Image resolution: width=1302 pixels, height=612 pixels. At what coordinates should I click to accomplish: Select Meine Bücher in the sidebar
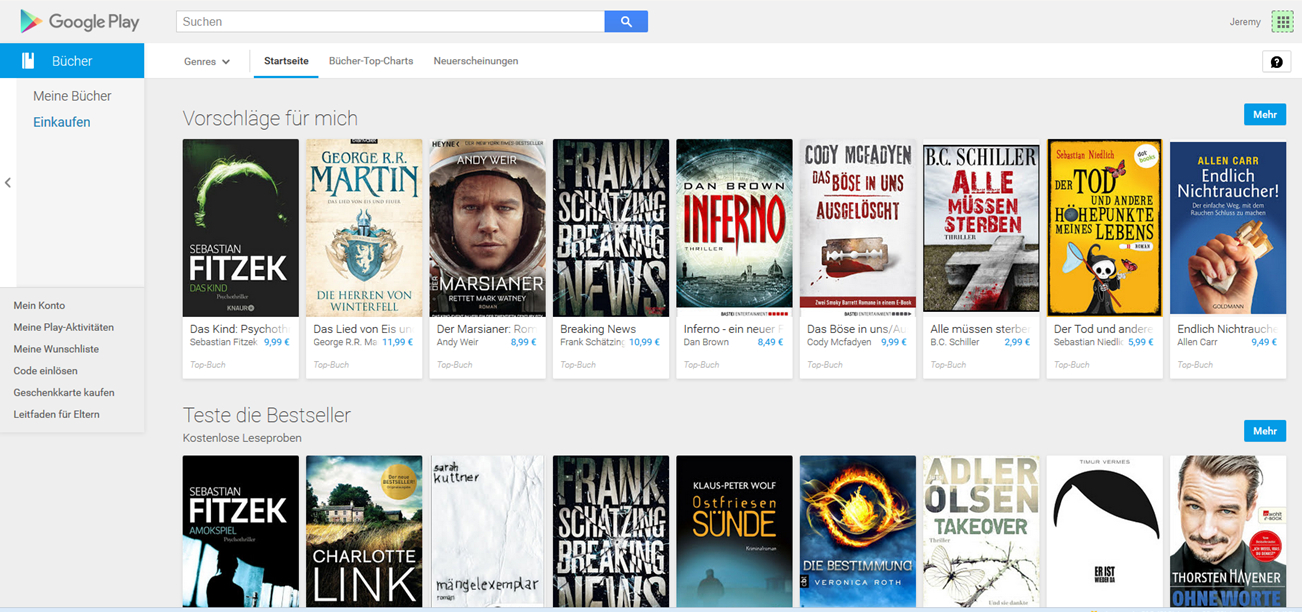point(72,96)
